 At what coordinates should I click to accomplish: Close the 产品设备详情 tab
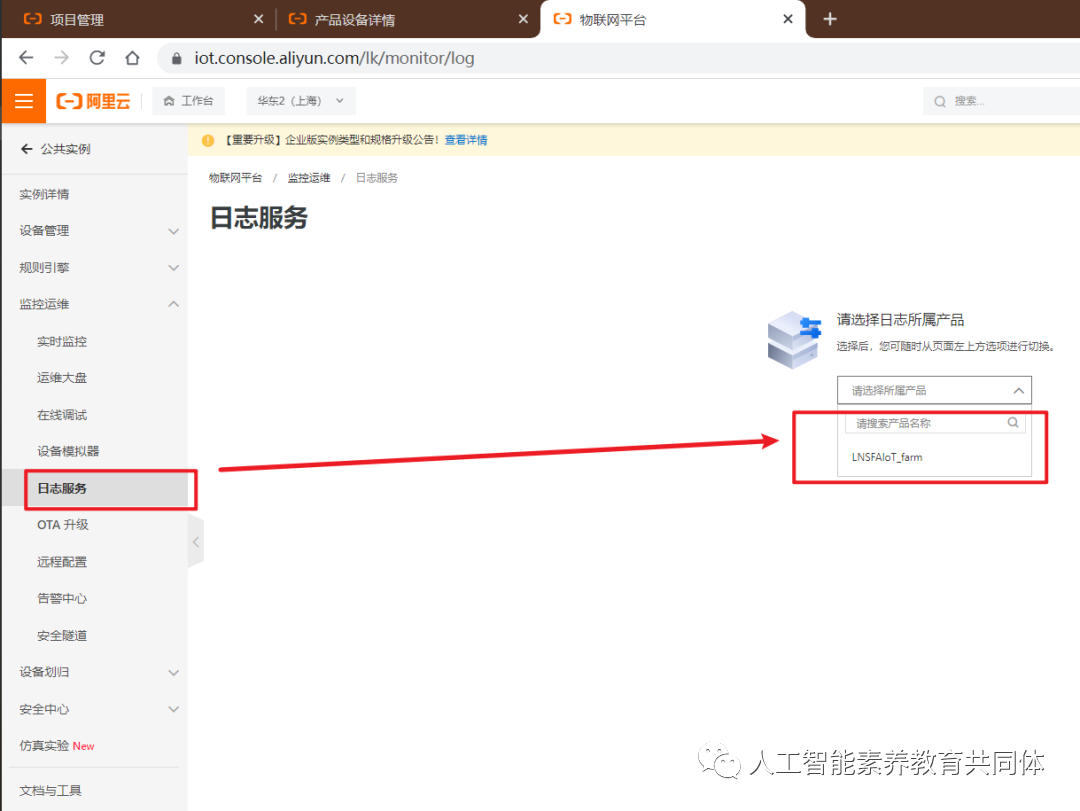coord(523,19)
